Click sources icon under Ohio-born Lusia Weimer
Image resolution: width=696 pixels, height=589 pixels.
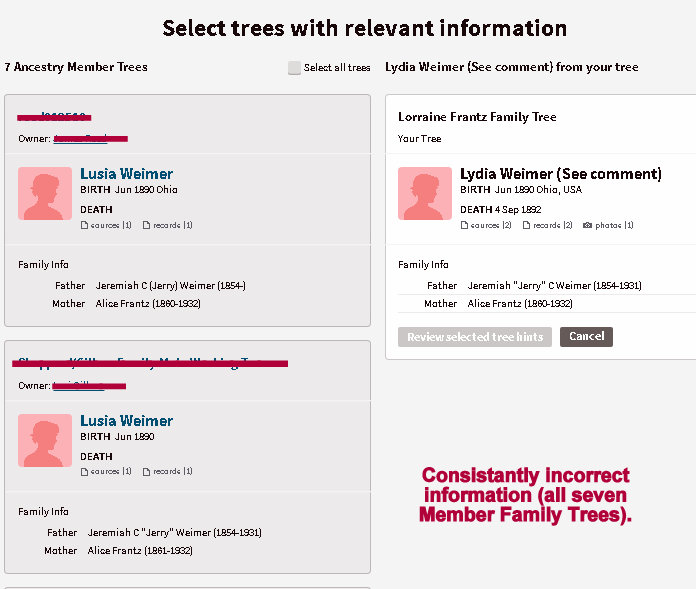(85, 225)
